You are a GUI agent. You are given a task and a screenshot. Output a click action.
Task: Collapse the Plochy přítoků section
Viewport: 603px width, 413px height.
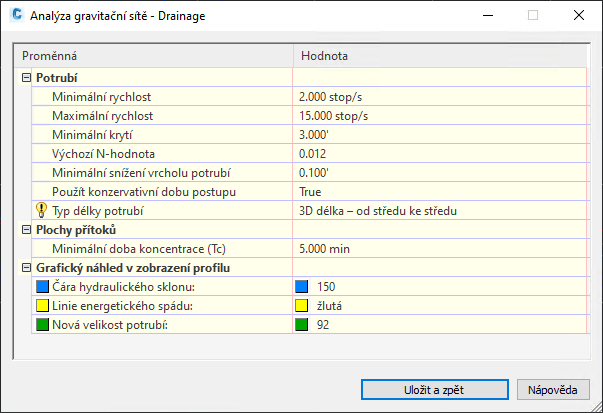point(26,229)
